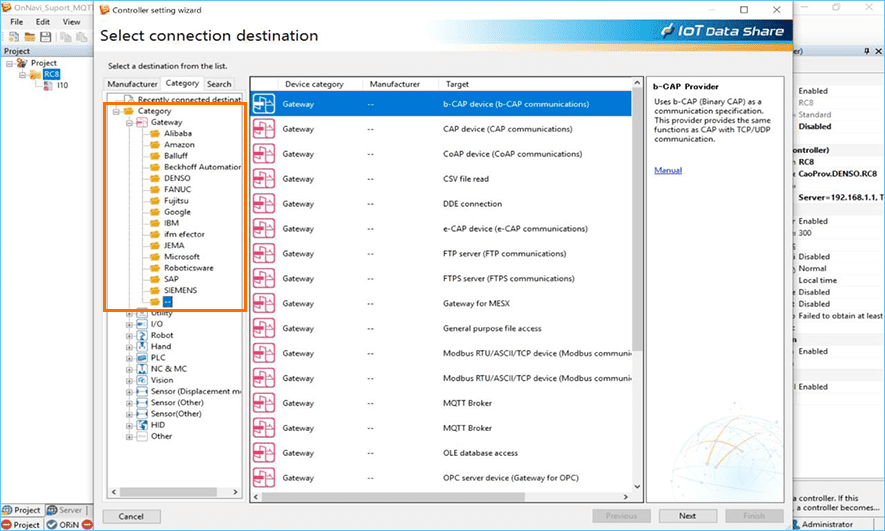885x531 pixels.
Task: Click the Gateway for MESX icon
Action: [264, 303]
